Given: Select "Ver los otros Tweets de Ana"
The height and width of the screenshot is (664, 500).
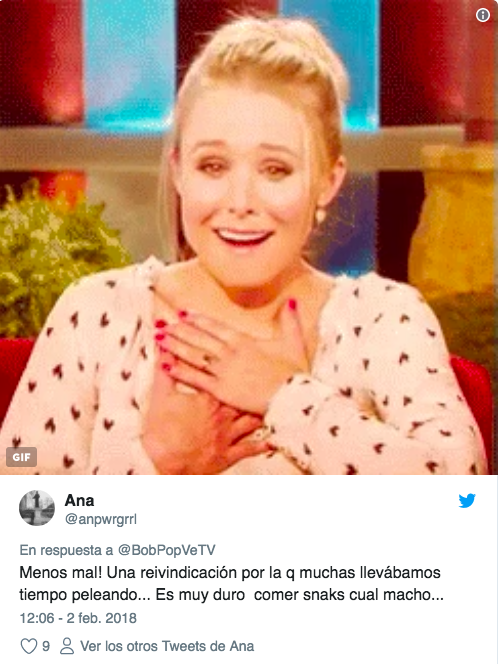Looking at the screenshot, I should (x=167, y=646).
